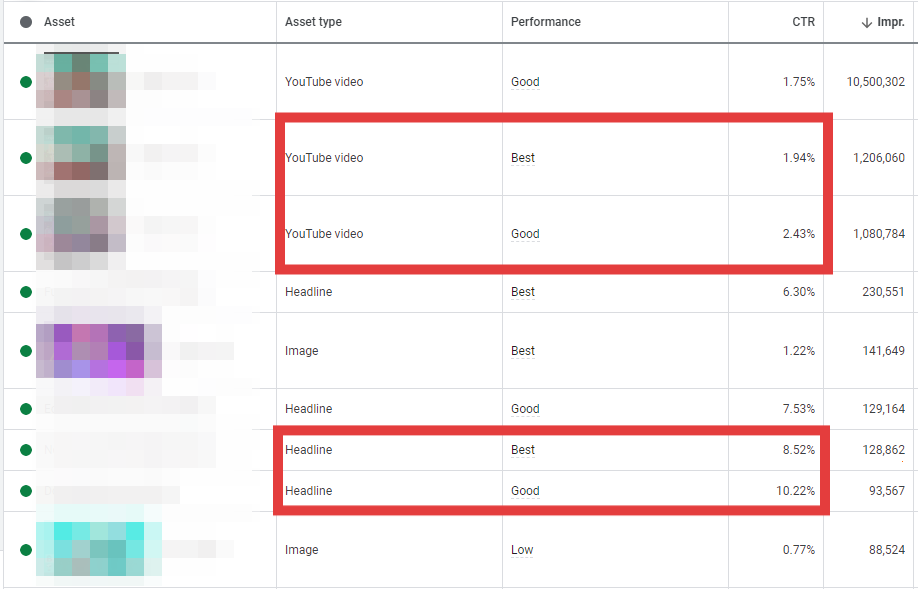Click the Low performance label
This screenshot has width=918, height=589.
[522, 550]
